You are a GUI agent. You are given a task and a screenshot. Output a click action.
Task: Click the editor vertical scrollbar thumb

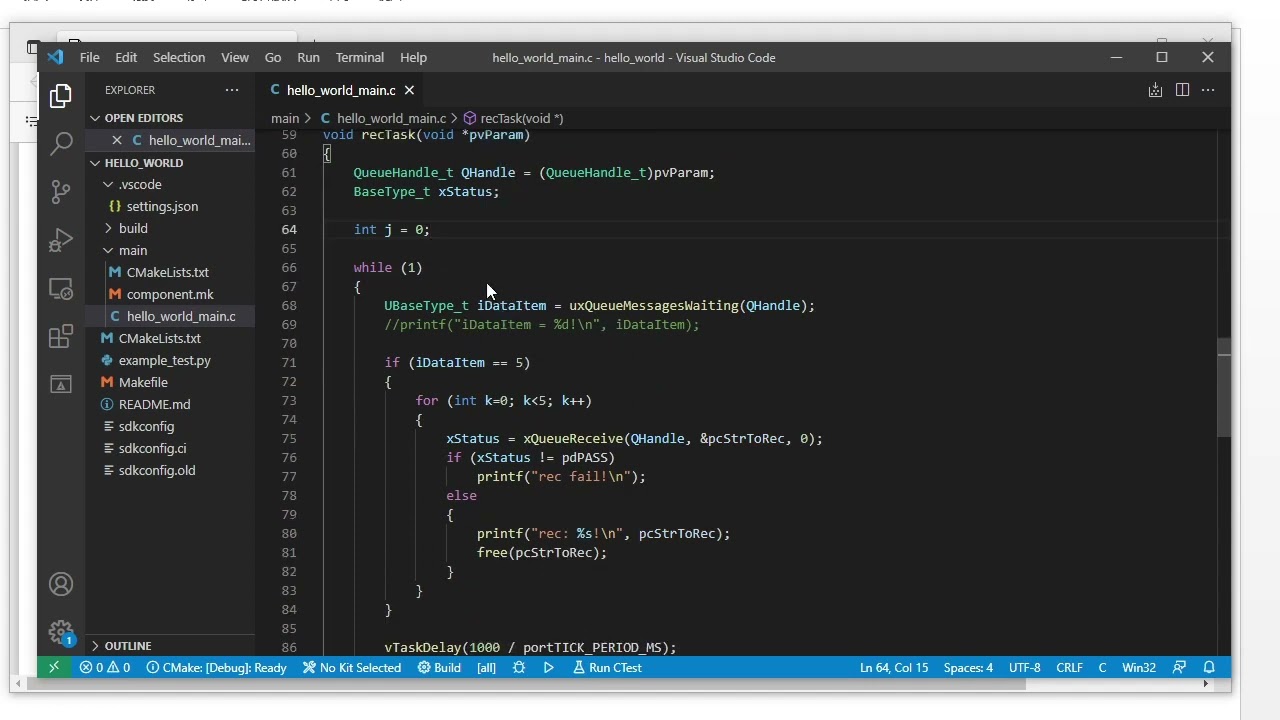point(1224,388)
